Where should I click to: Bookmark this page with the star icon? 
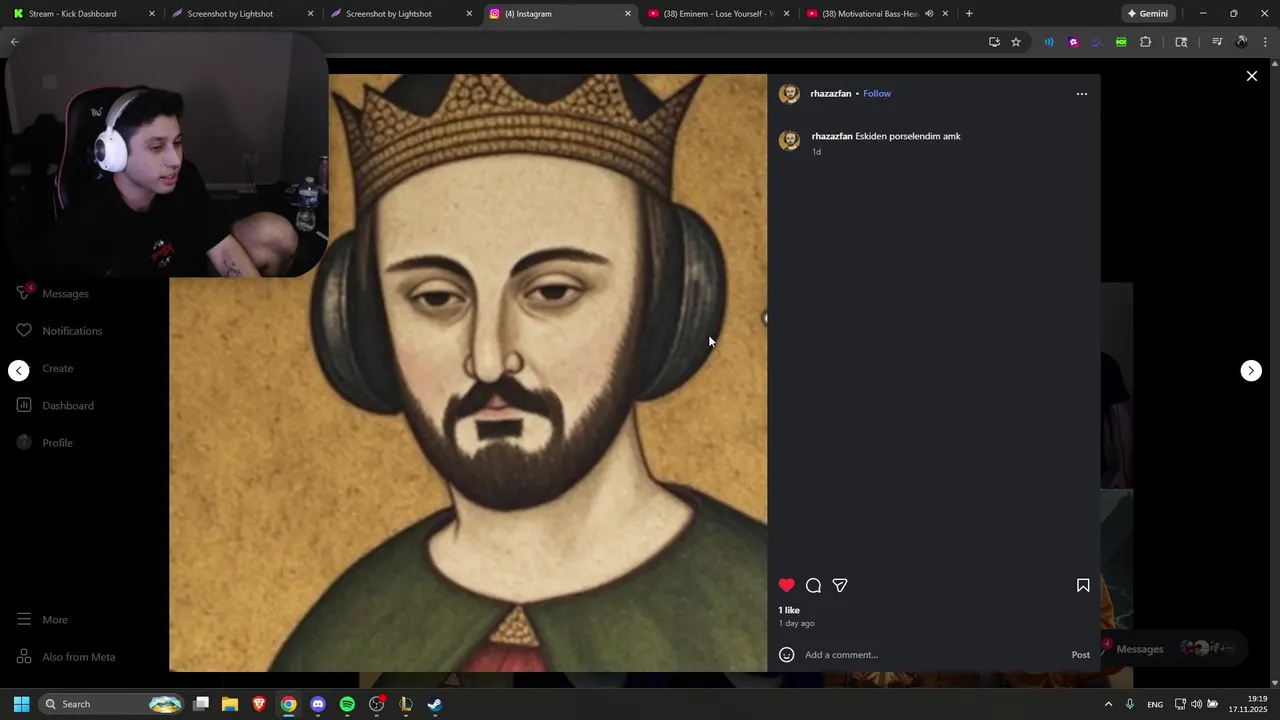1016,42
